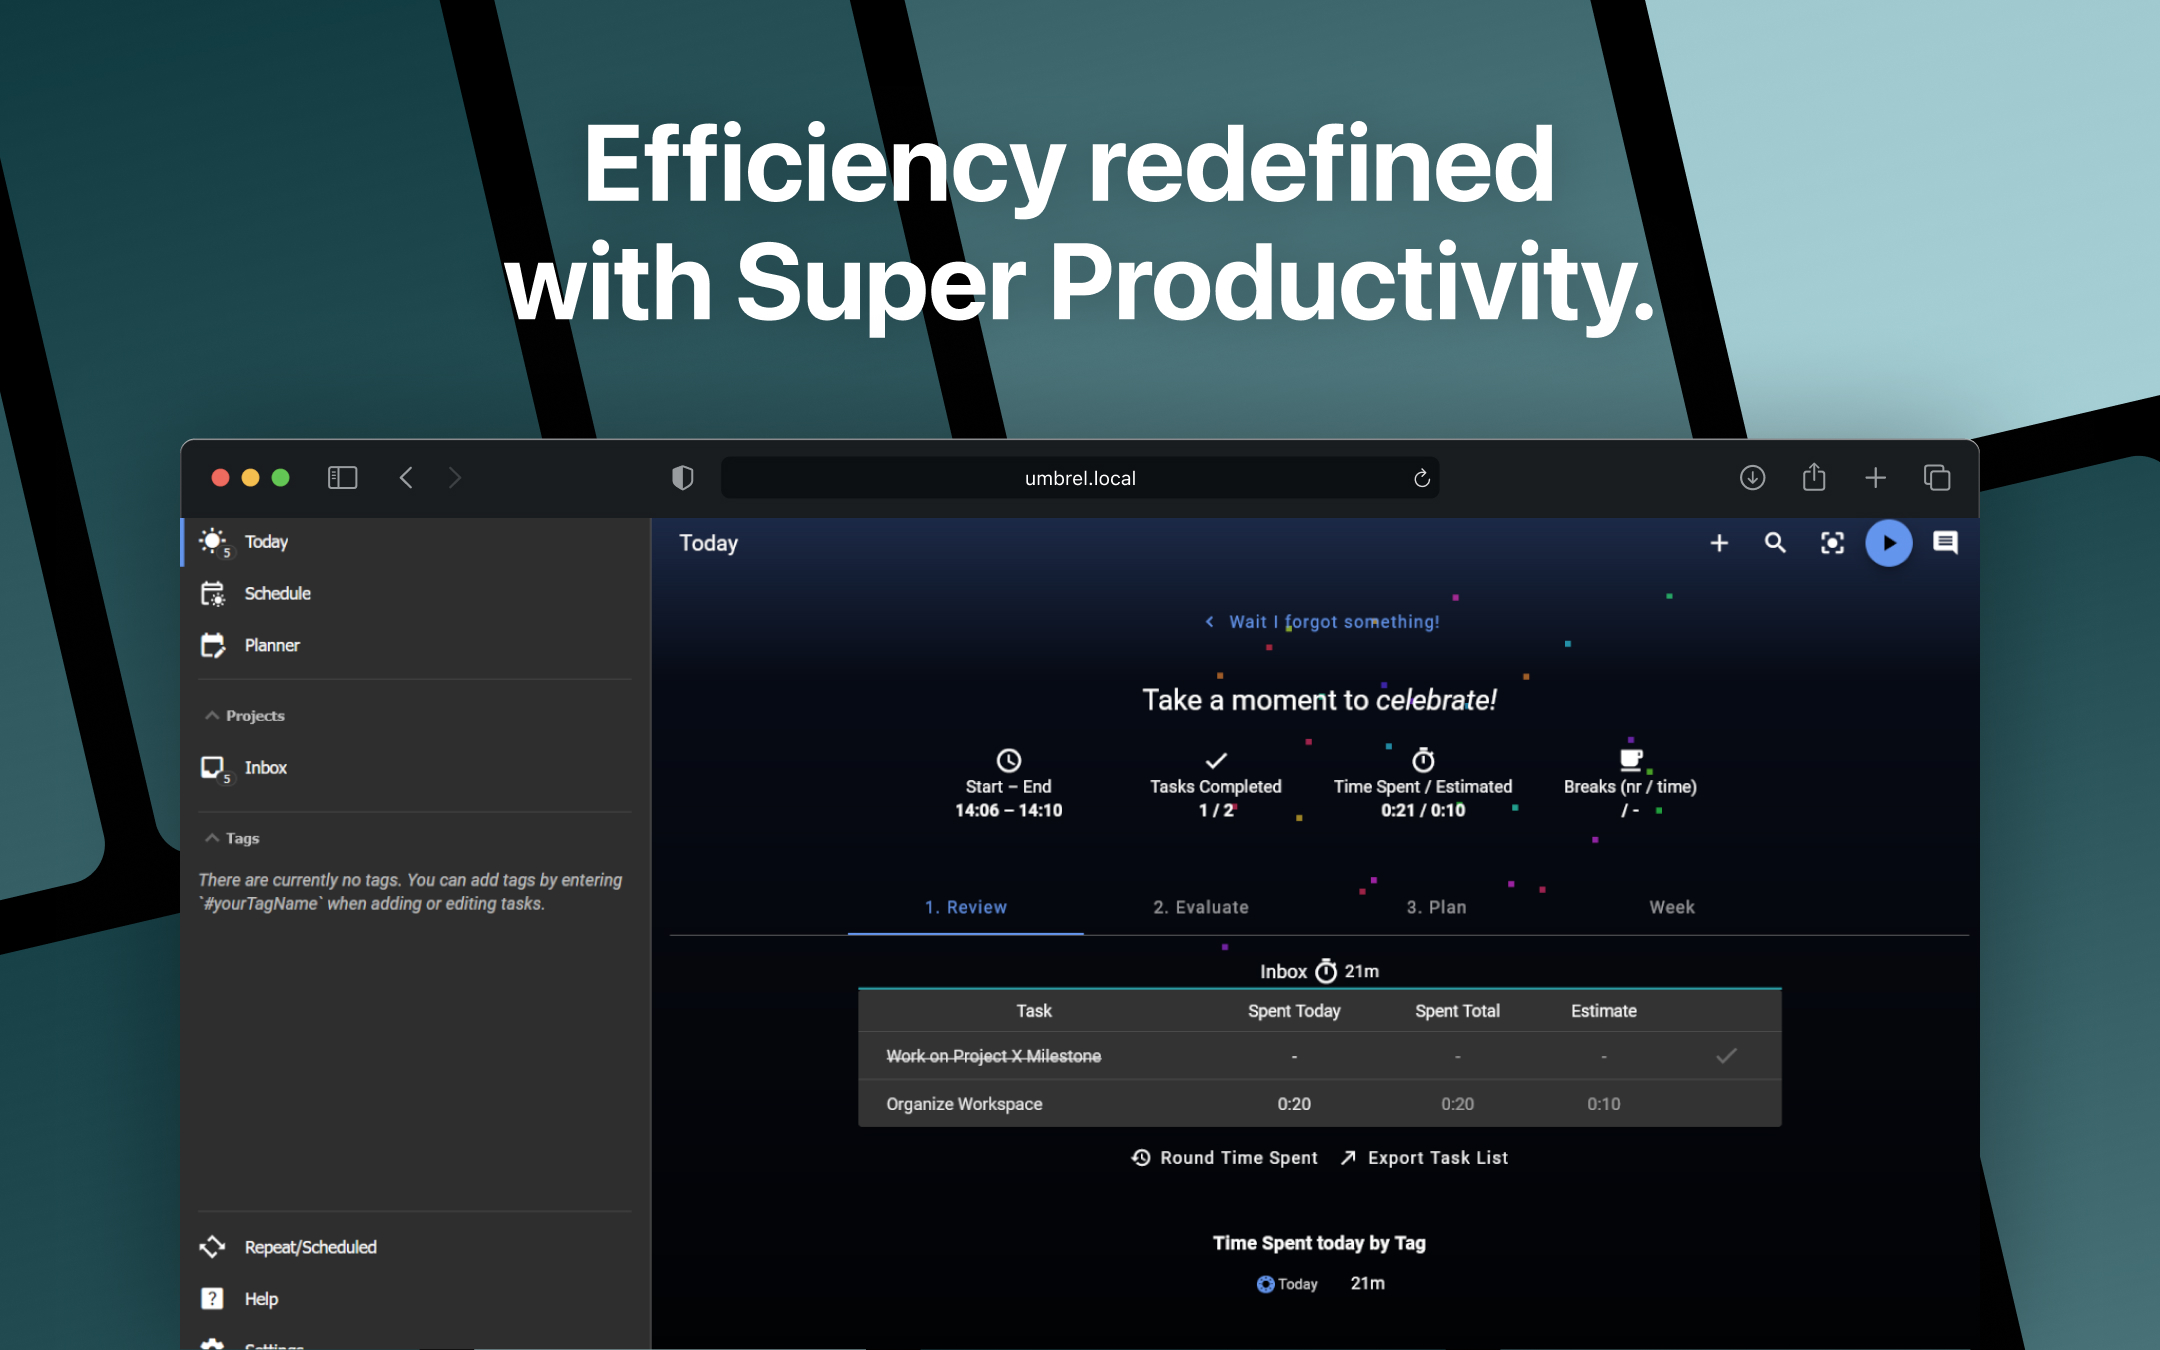Screen dimensions: 2160x1350
Task: Open the Inbox project
Action: tap(266, 767)
